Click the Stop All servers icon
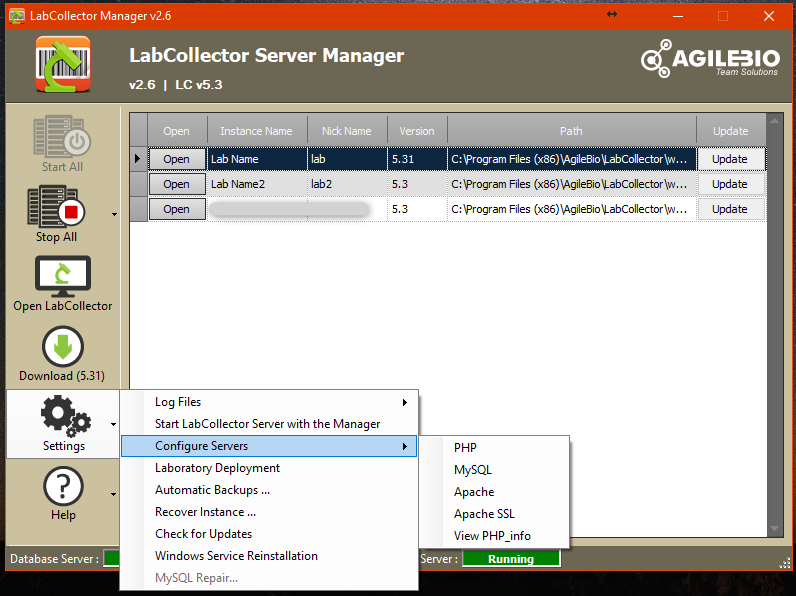 click(x=56, y=206)
